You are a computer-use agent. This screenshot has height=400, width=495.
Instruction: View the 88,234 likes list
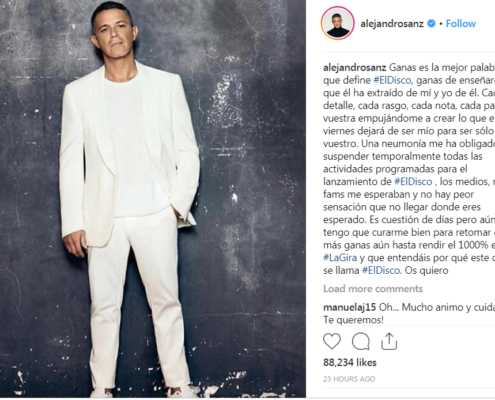(350, 362)
